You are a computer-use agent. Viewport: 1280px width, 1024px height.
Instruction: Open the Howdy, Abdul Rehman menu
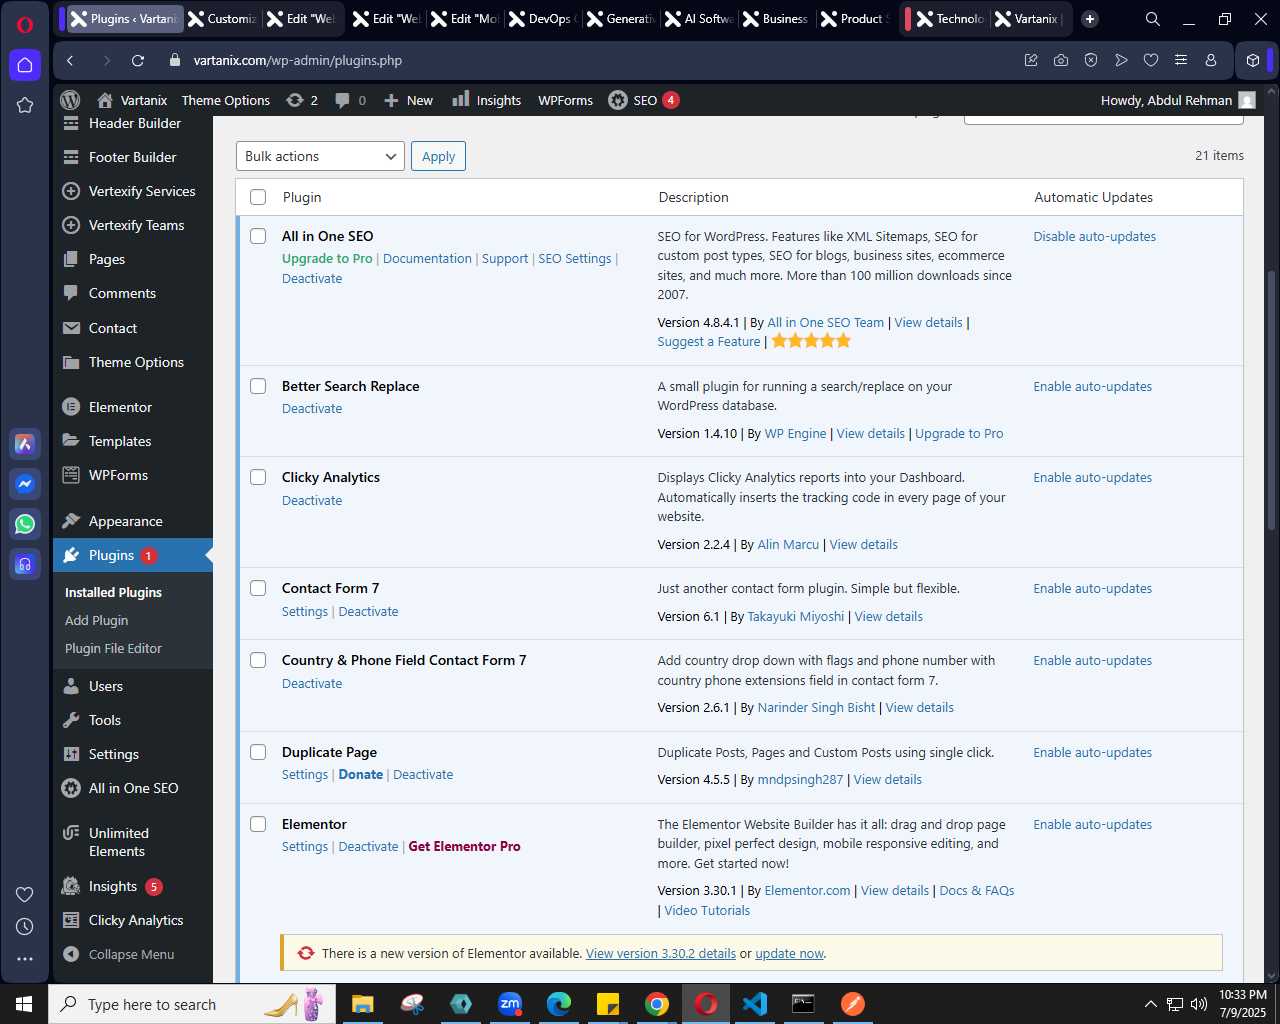(1177, 100)
